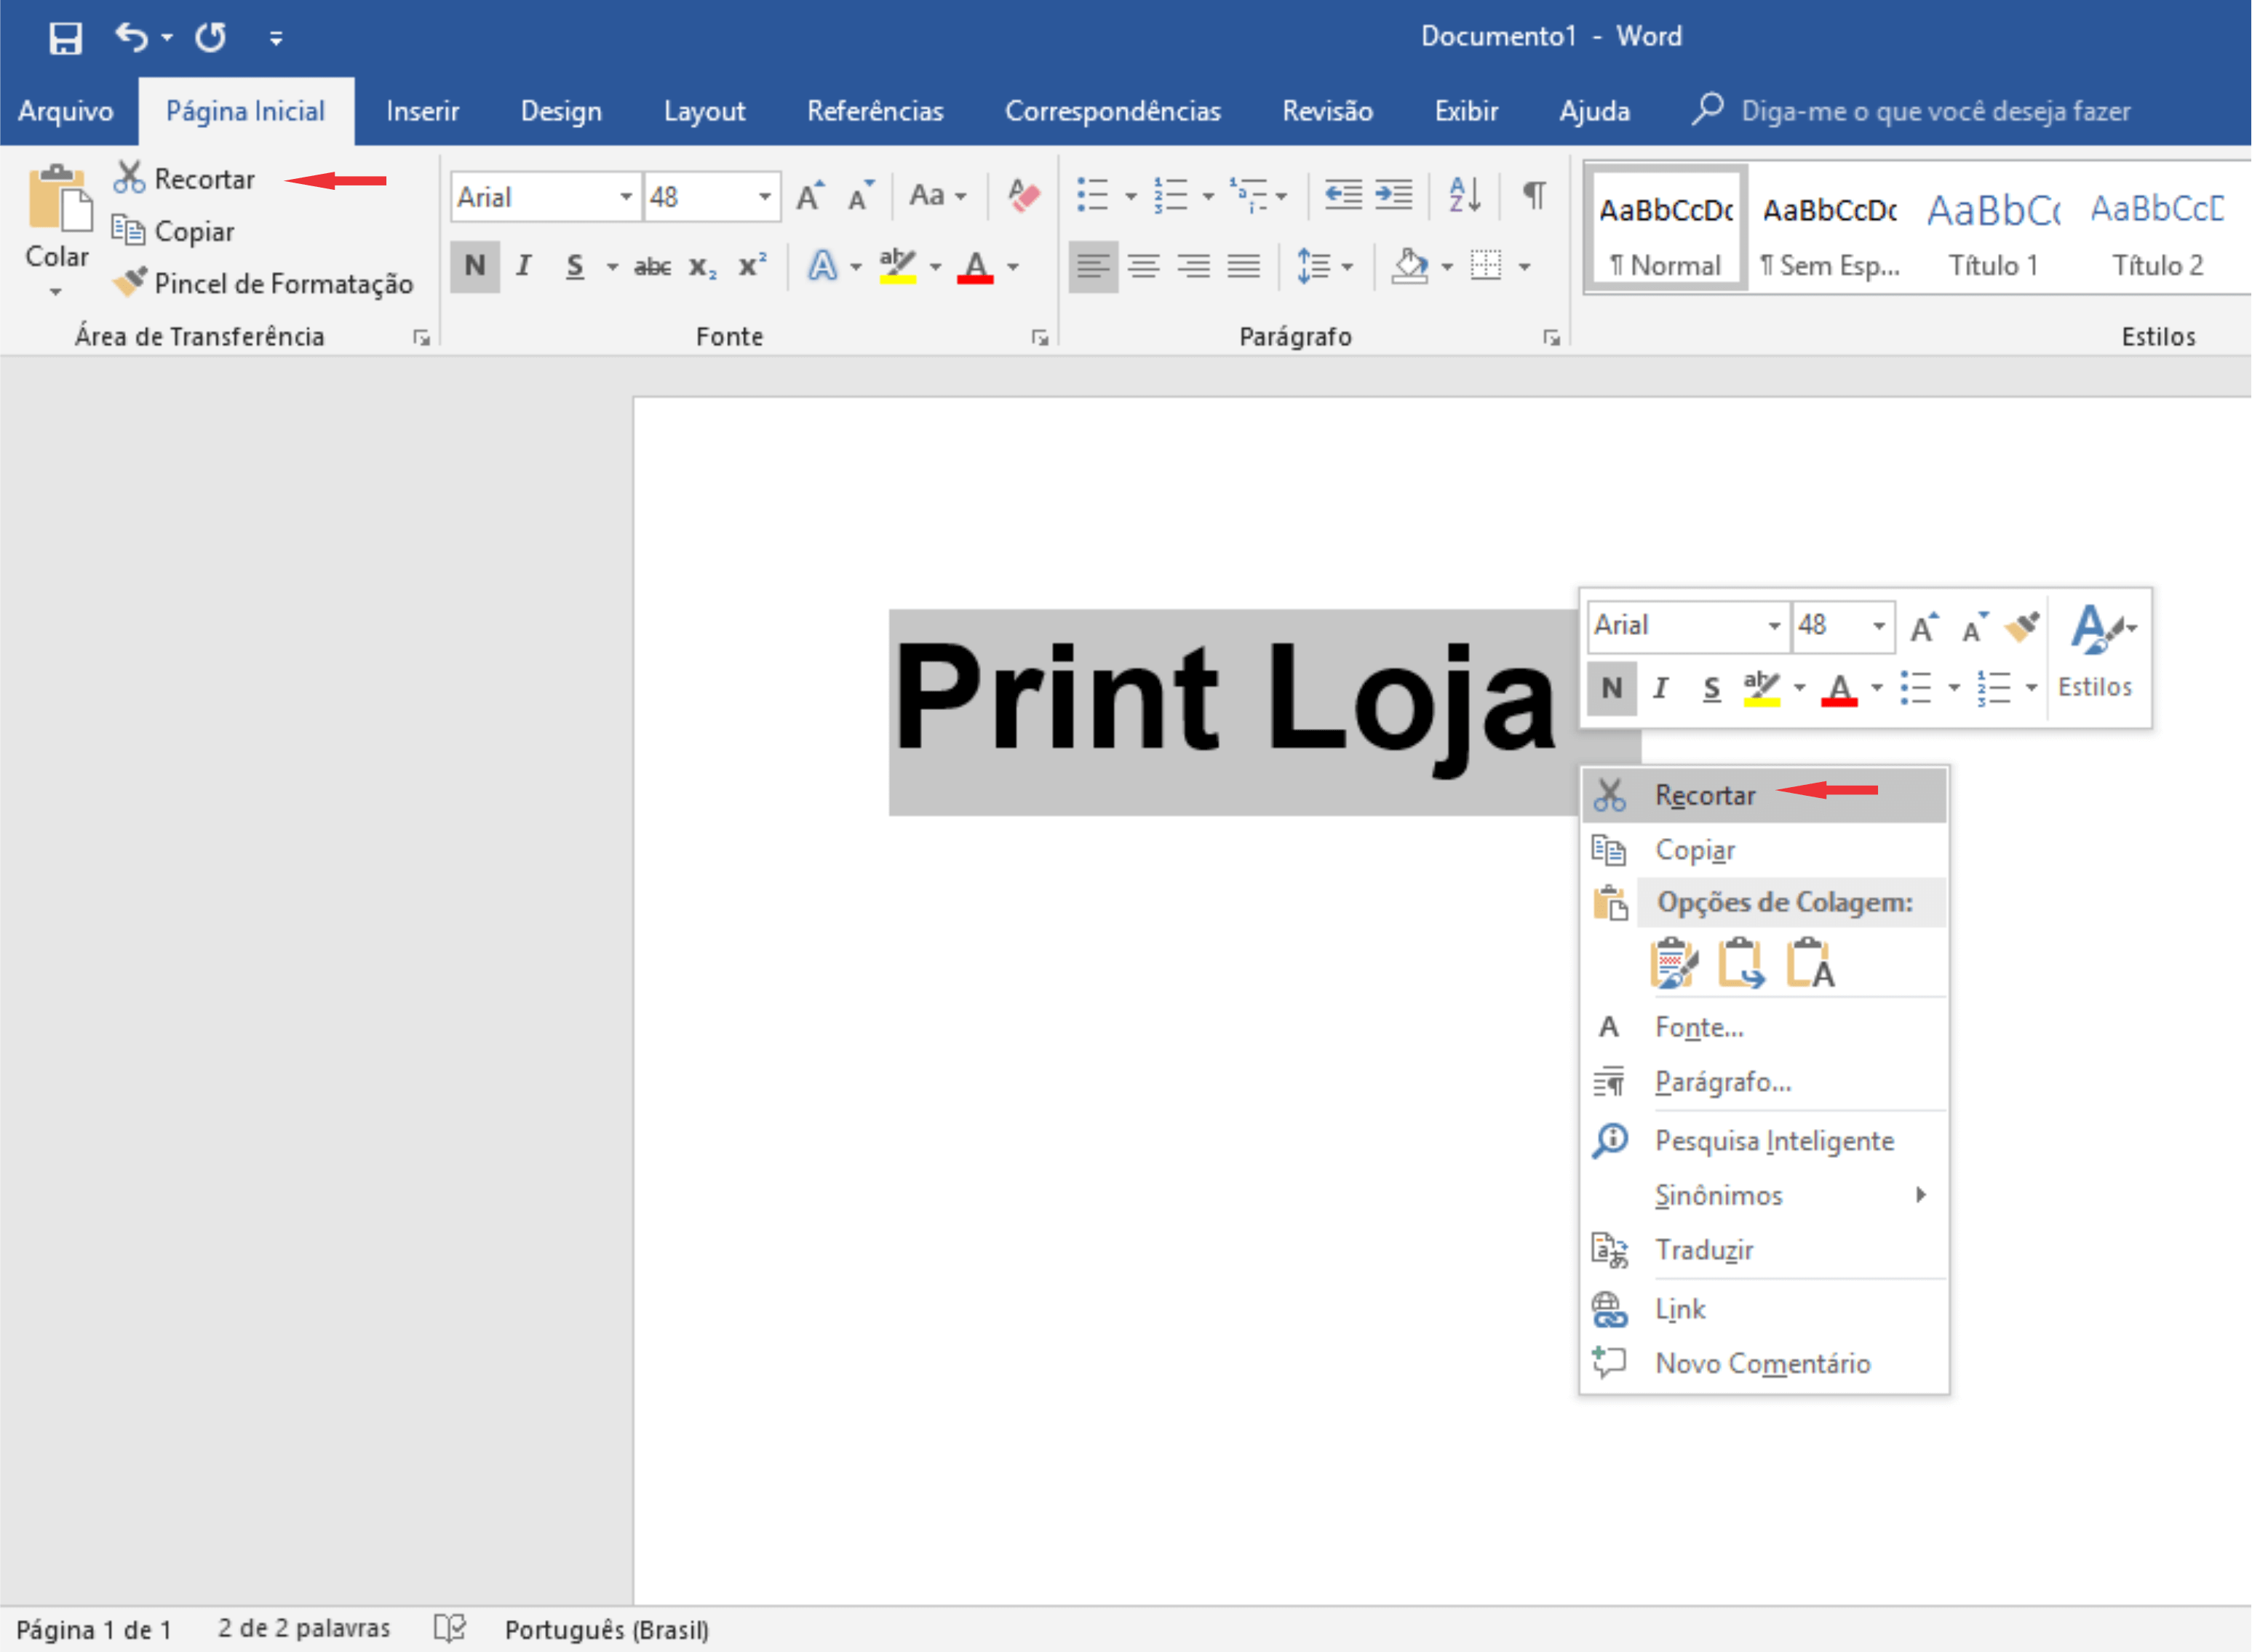Select Copiar in the context menu
Image resolution: width=2252 pixels, height=1652 pixels.
(x=1694, y=850)
